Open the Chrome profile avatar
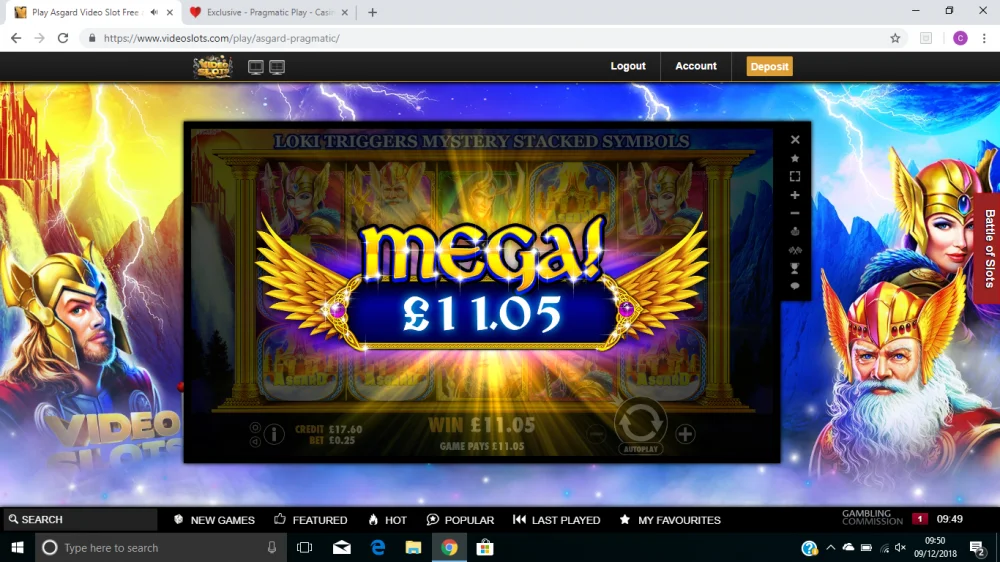 [x=960, y=38]
